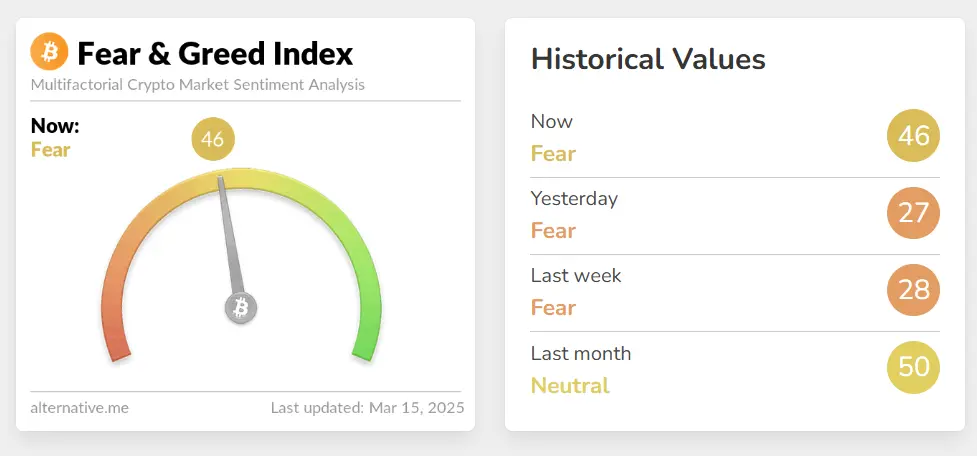The width and height of the screenshot is (977, 456).
Task: Click the Neutral sentiment label
Action: click(x=570, y=385)
